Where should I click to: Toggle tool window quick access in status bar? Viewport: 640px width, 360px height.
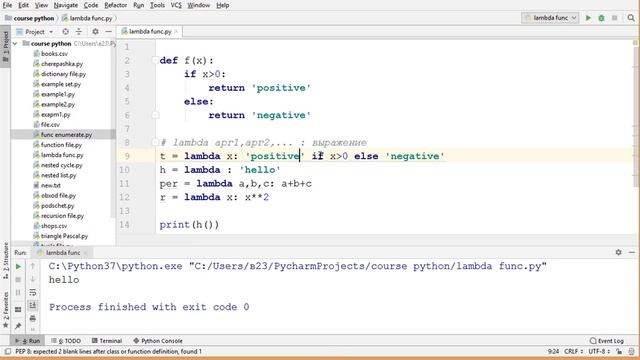[7, 351]
